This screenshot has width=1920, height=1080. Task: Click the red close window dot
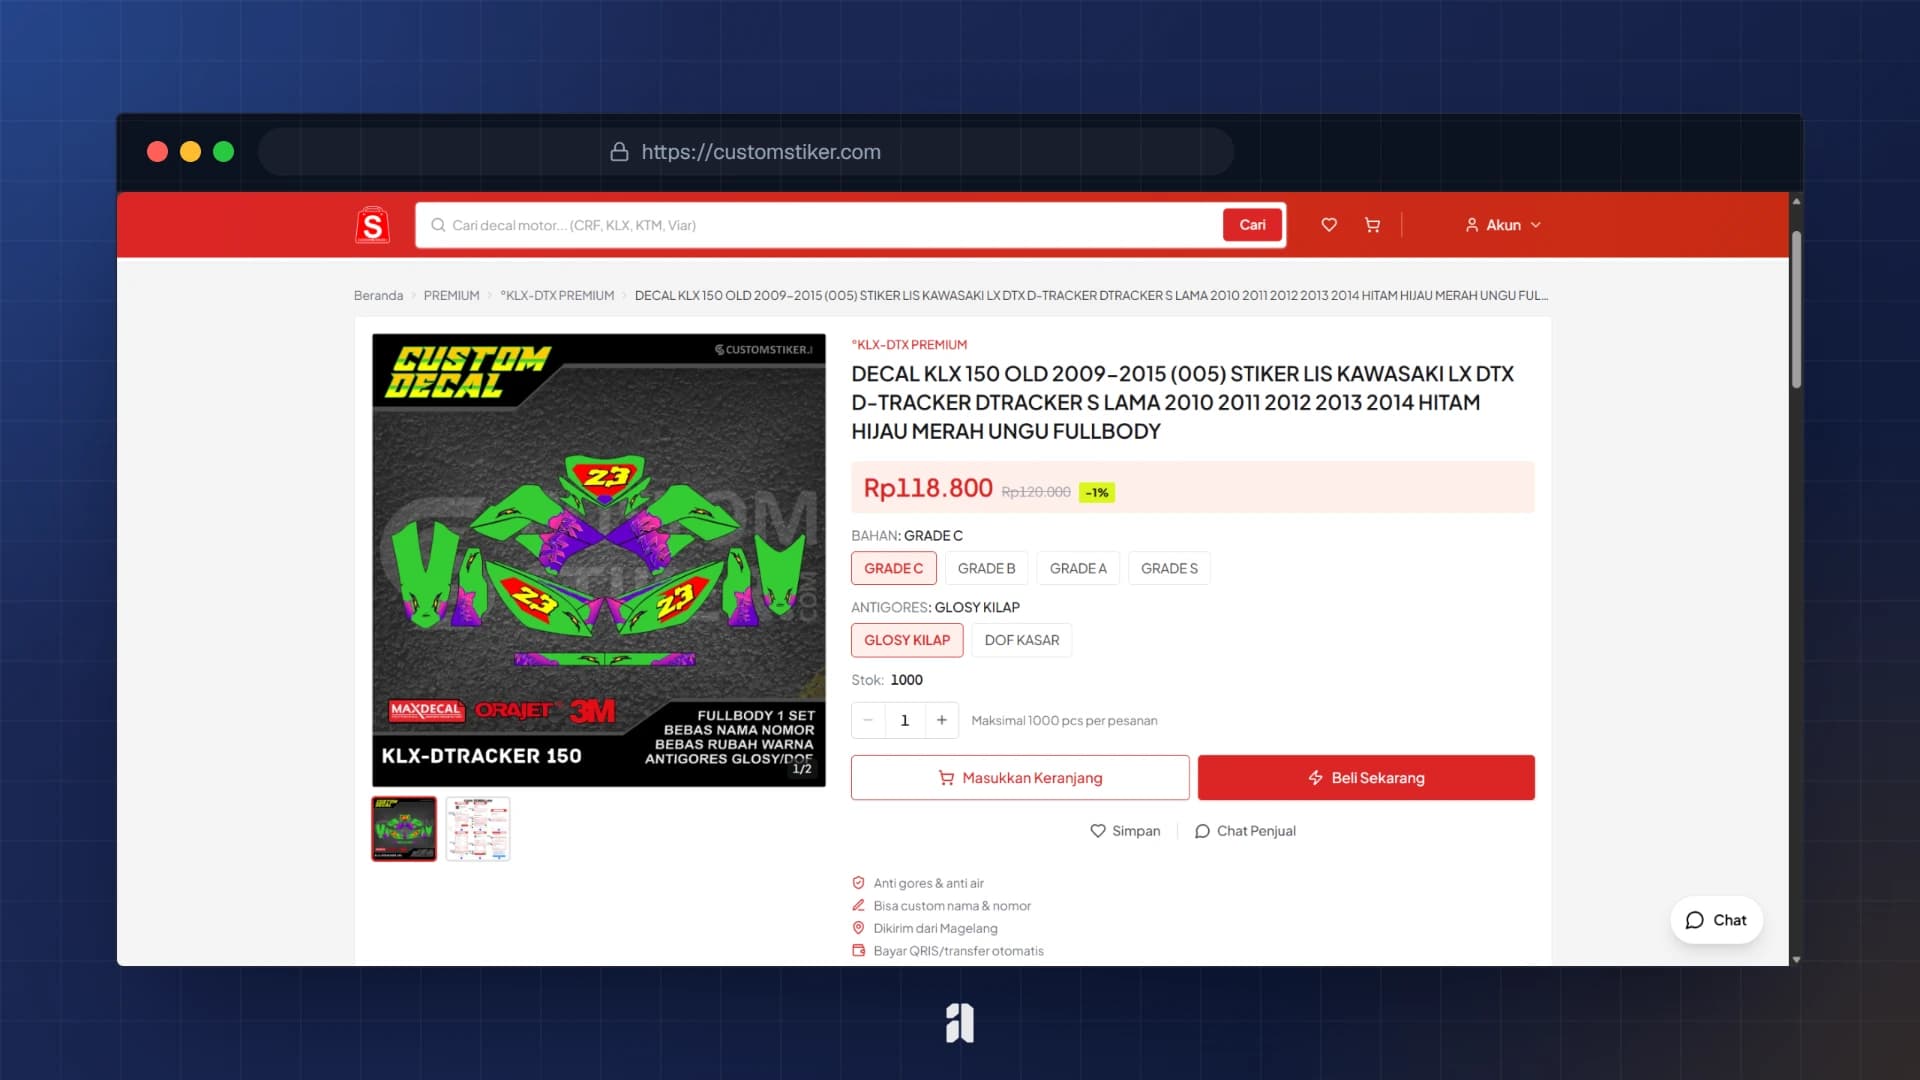pyautogui.click(x=157, y=152)
